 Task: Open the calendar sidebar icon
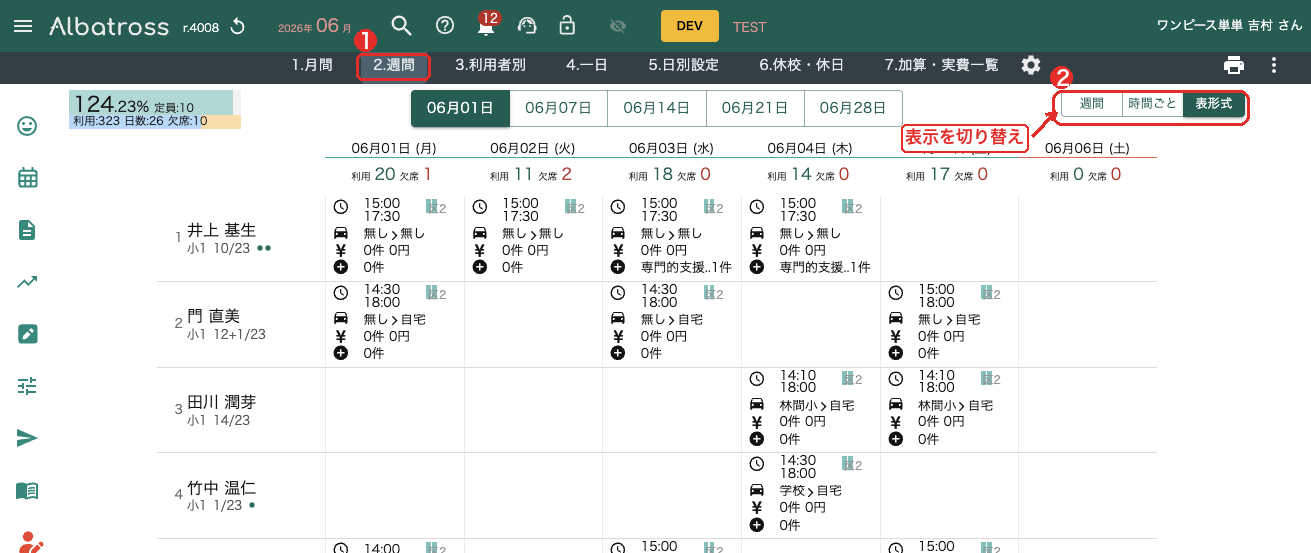[27, 178]
